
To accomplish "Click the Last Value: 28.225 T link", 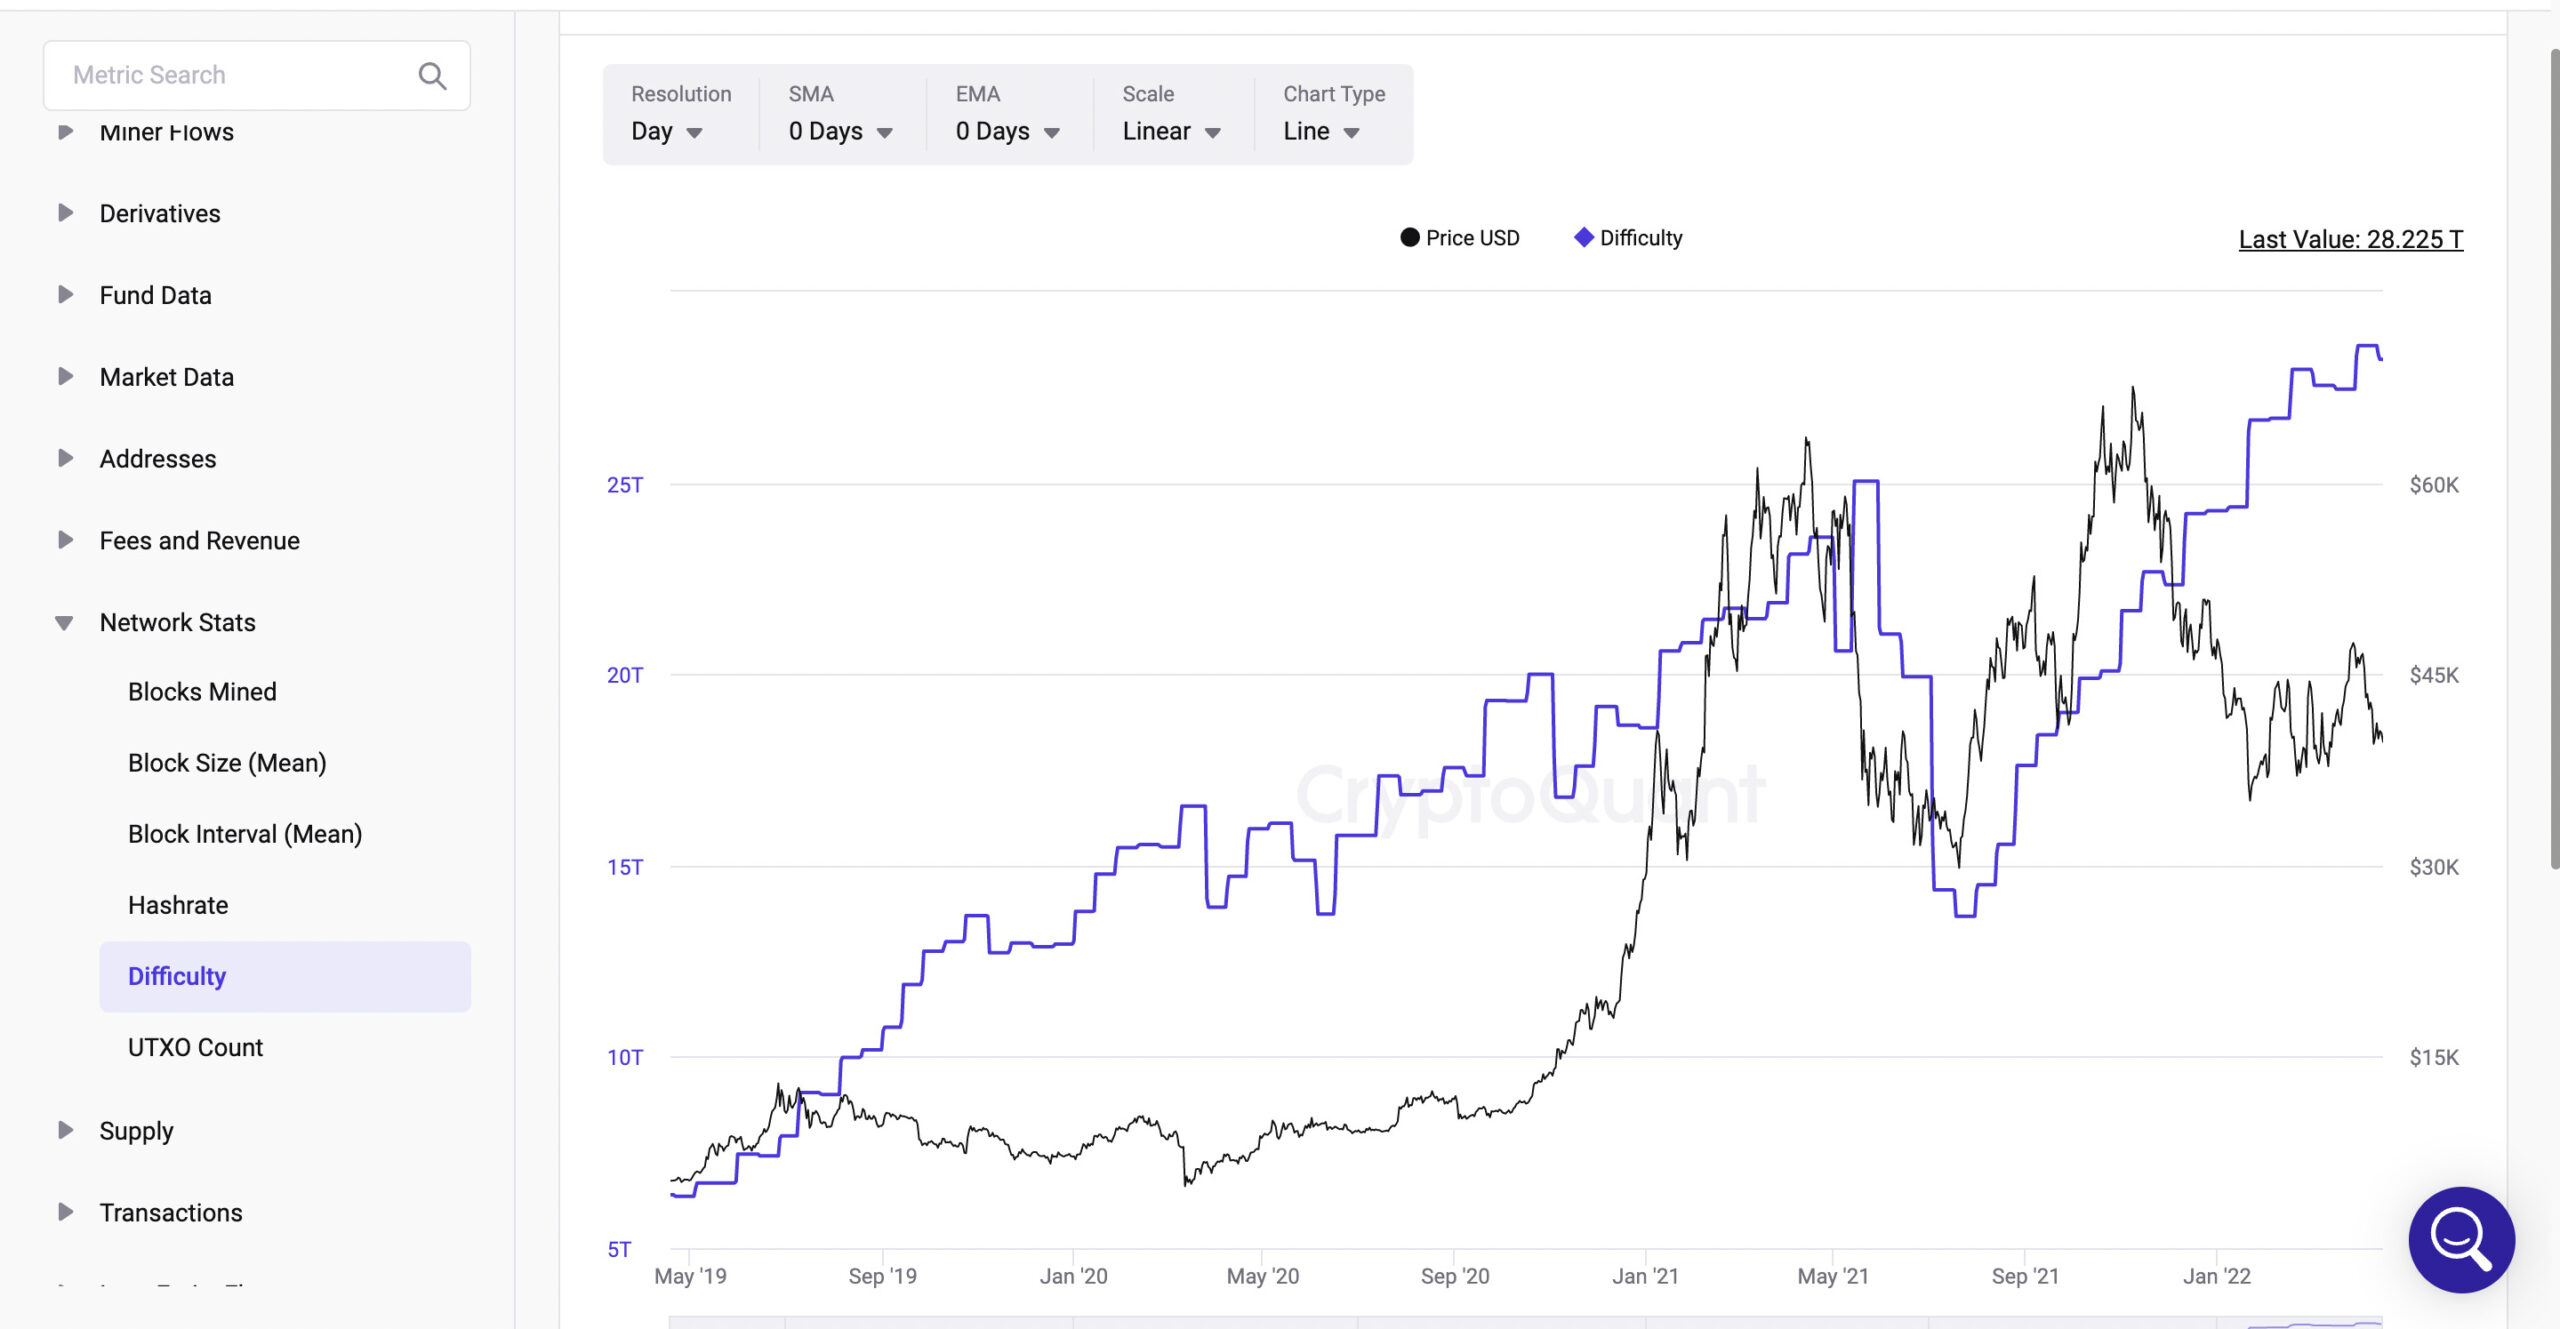I will point(2350,240).
